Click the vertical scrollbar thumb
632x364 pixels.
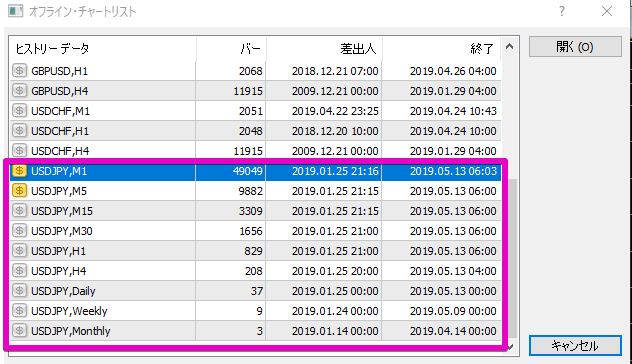[x=512, y=258]
